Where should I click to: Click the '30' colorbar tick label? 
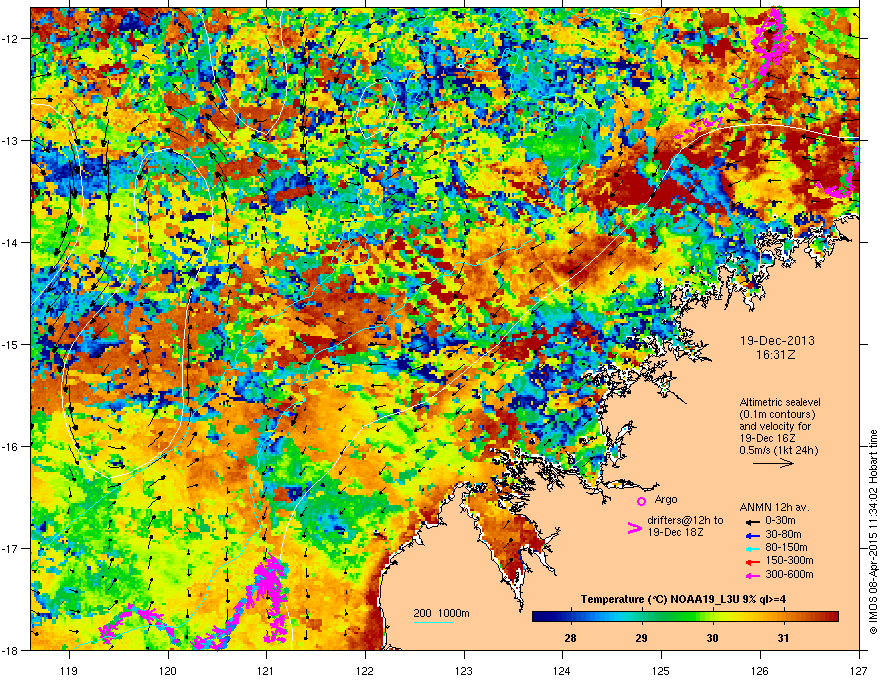[712, 638]
